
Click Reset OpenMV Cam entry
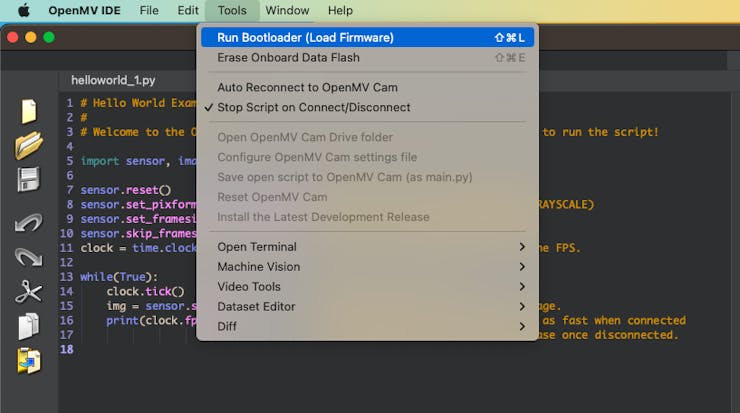click(x=367, y=197)
